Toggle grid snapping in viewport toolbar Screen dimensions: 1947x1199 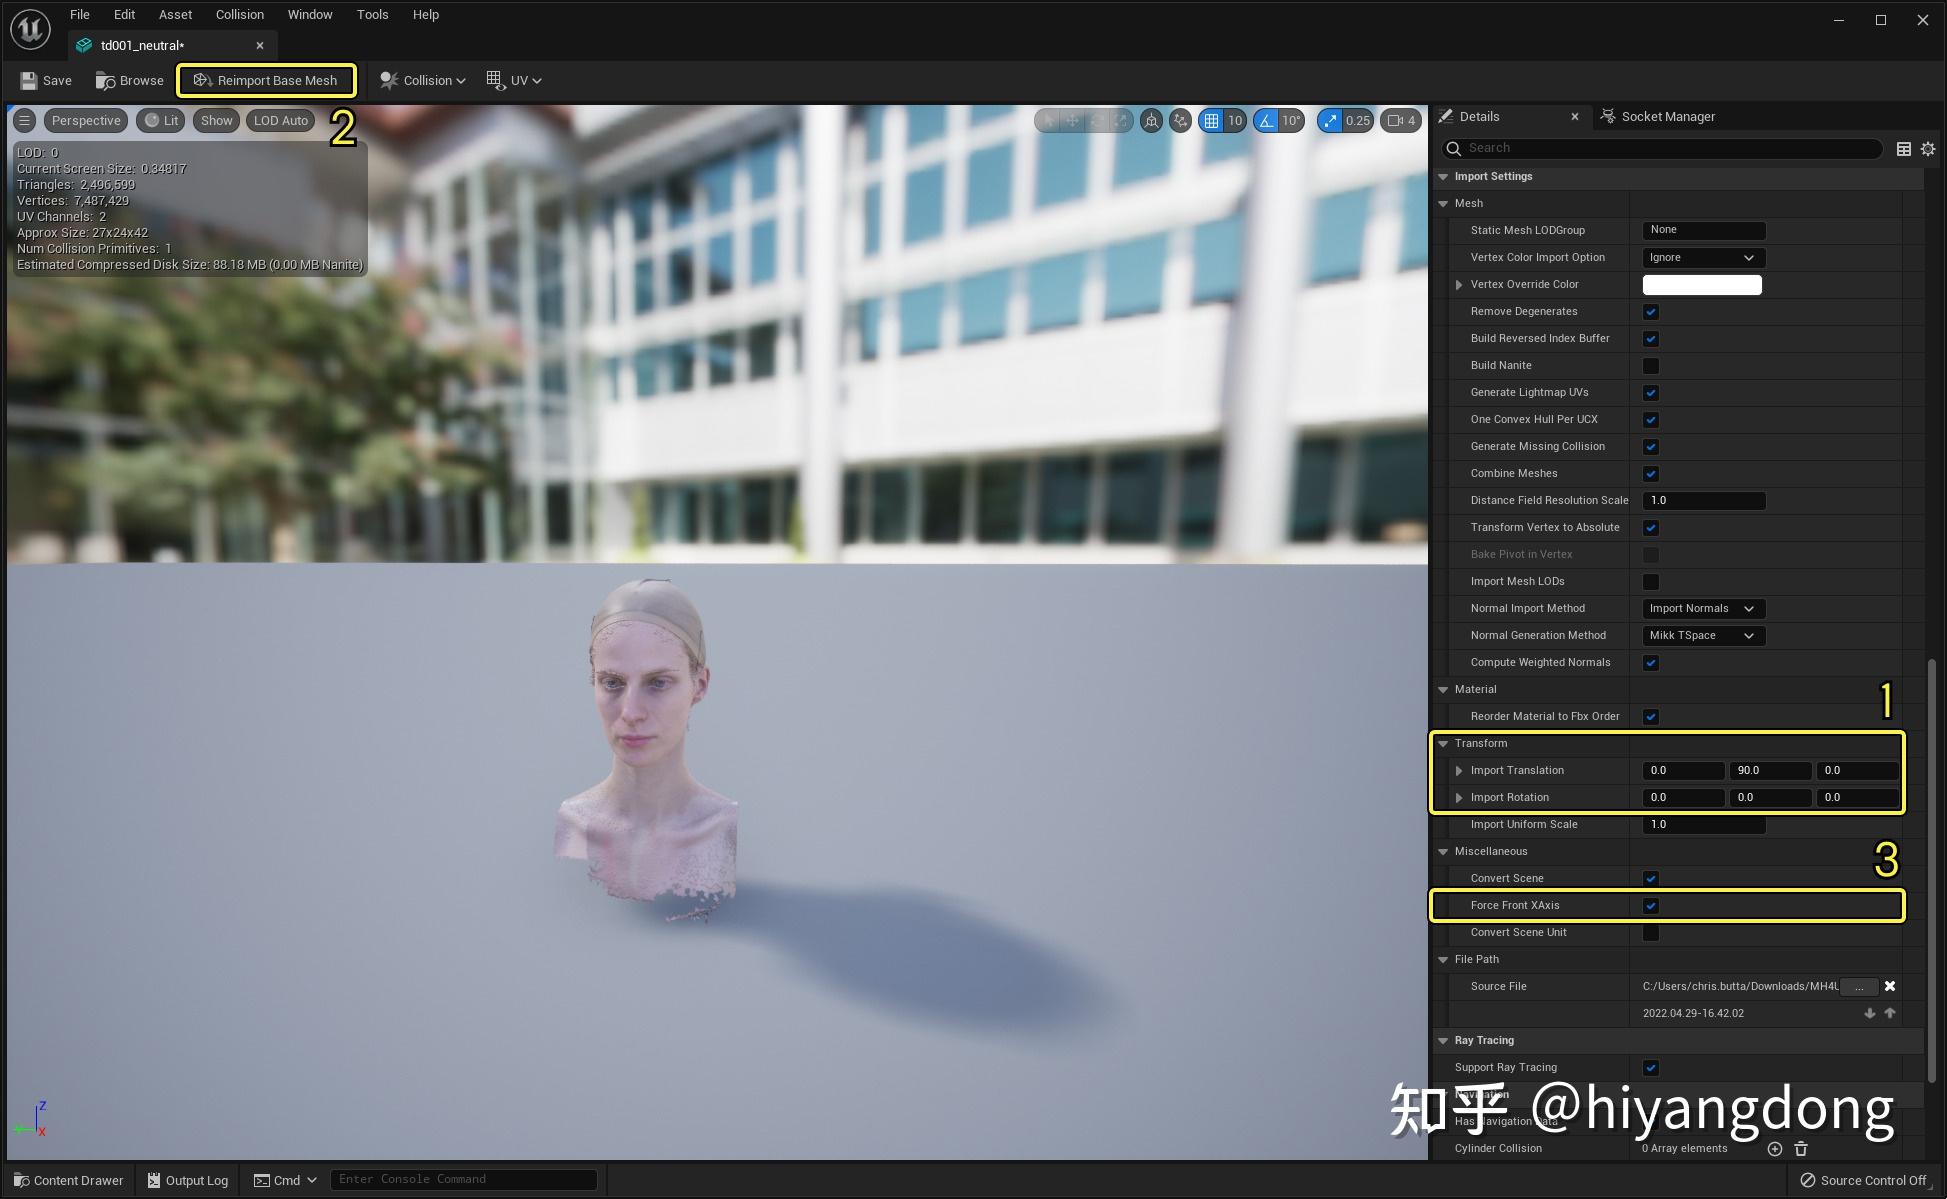pyautogui.click(x=1211, y=121)
